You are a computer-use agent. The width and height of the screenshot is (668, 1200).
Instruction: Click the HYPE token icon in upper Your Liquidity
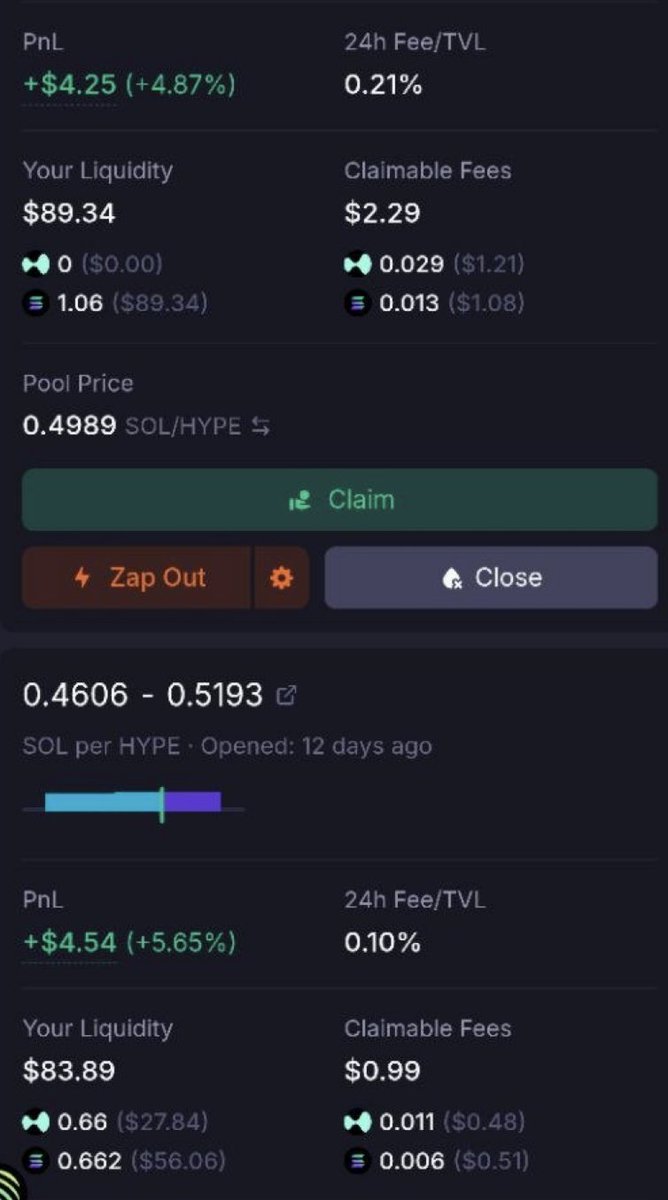pos(35,264)
